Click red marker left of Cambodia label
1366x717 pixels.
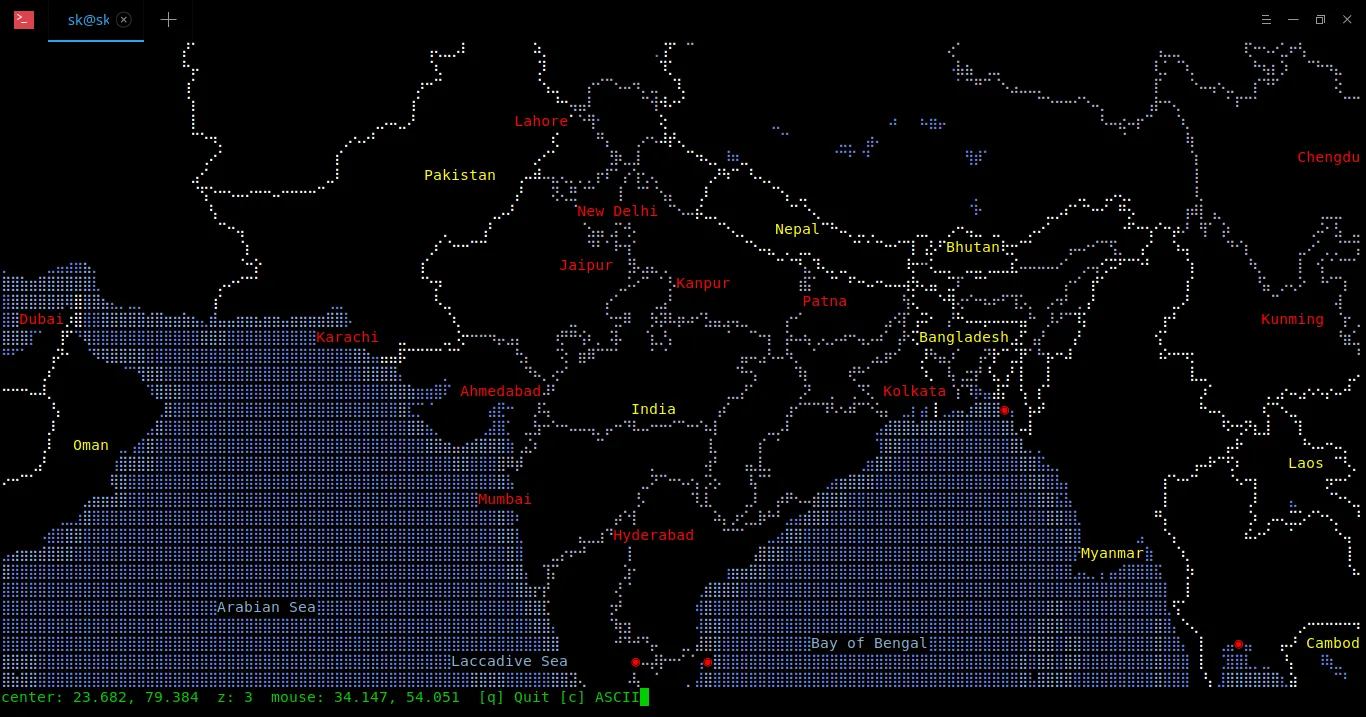point(1238,644)
